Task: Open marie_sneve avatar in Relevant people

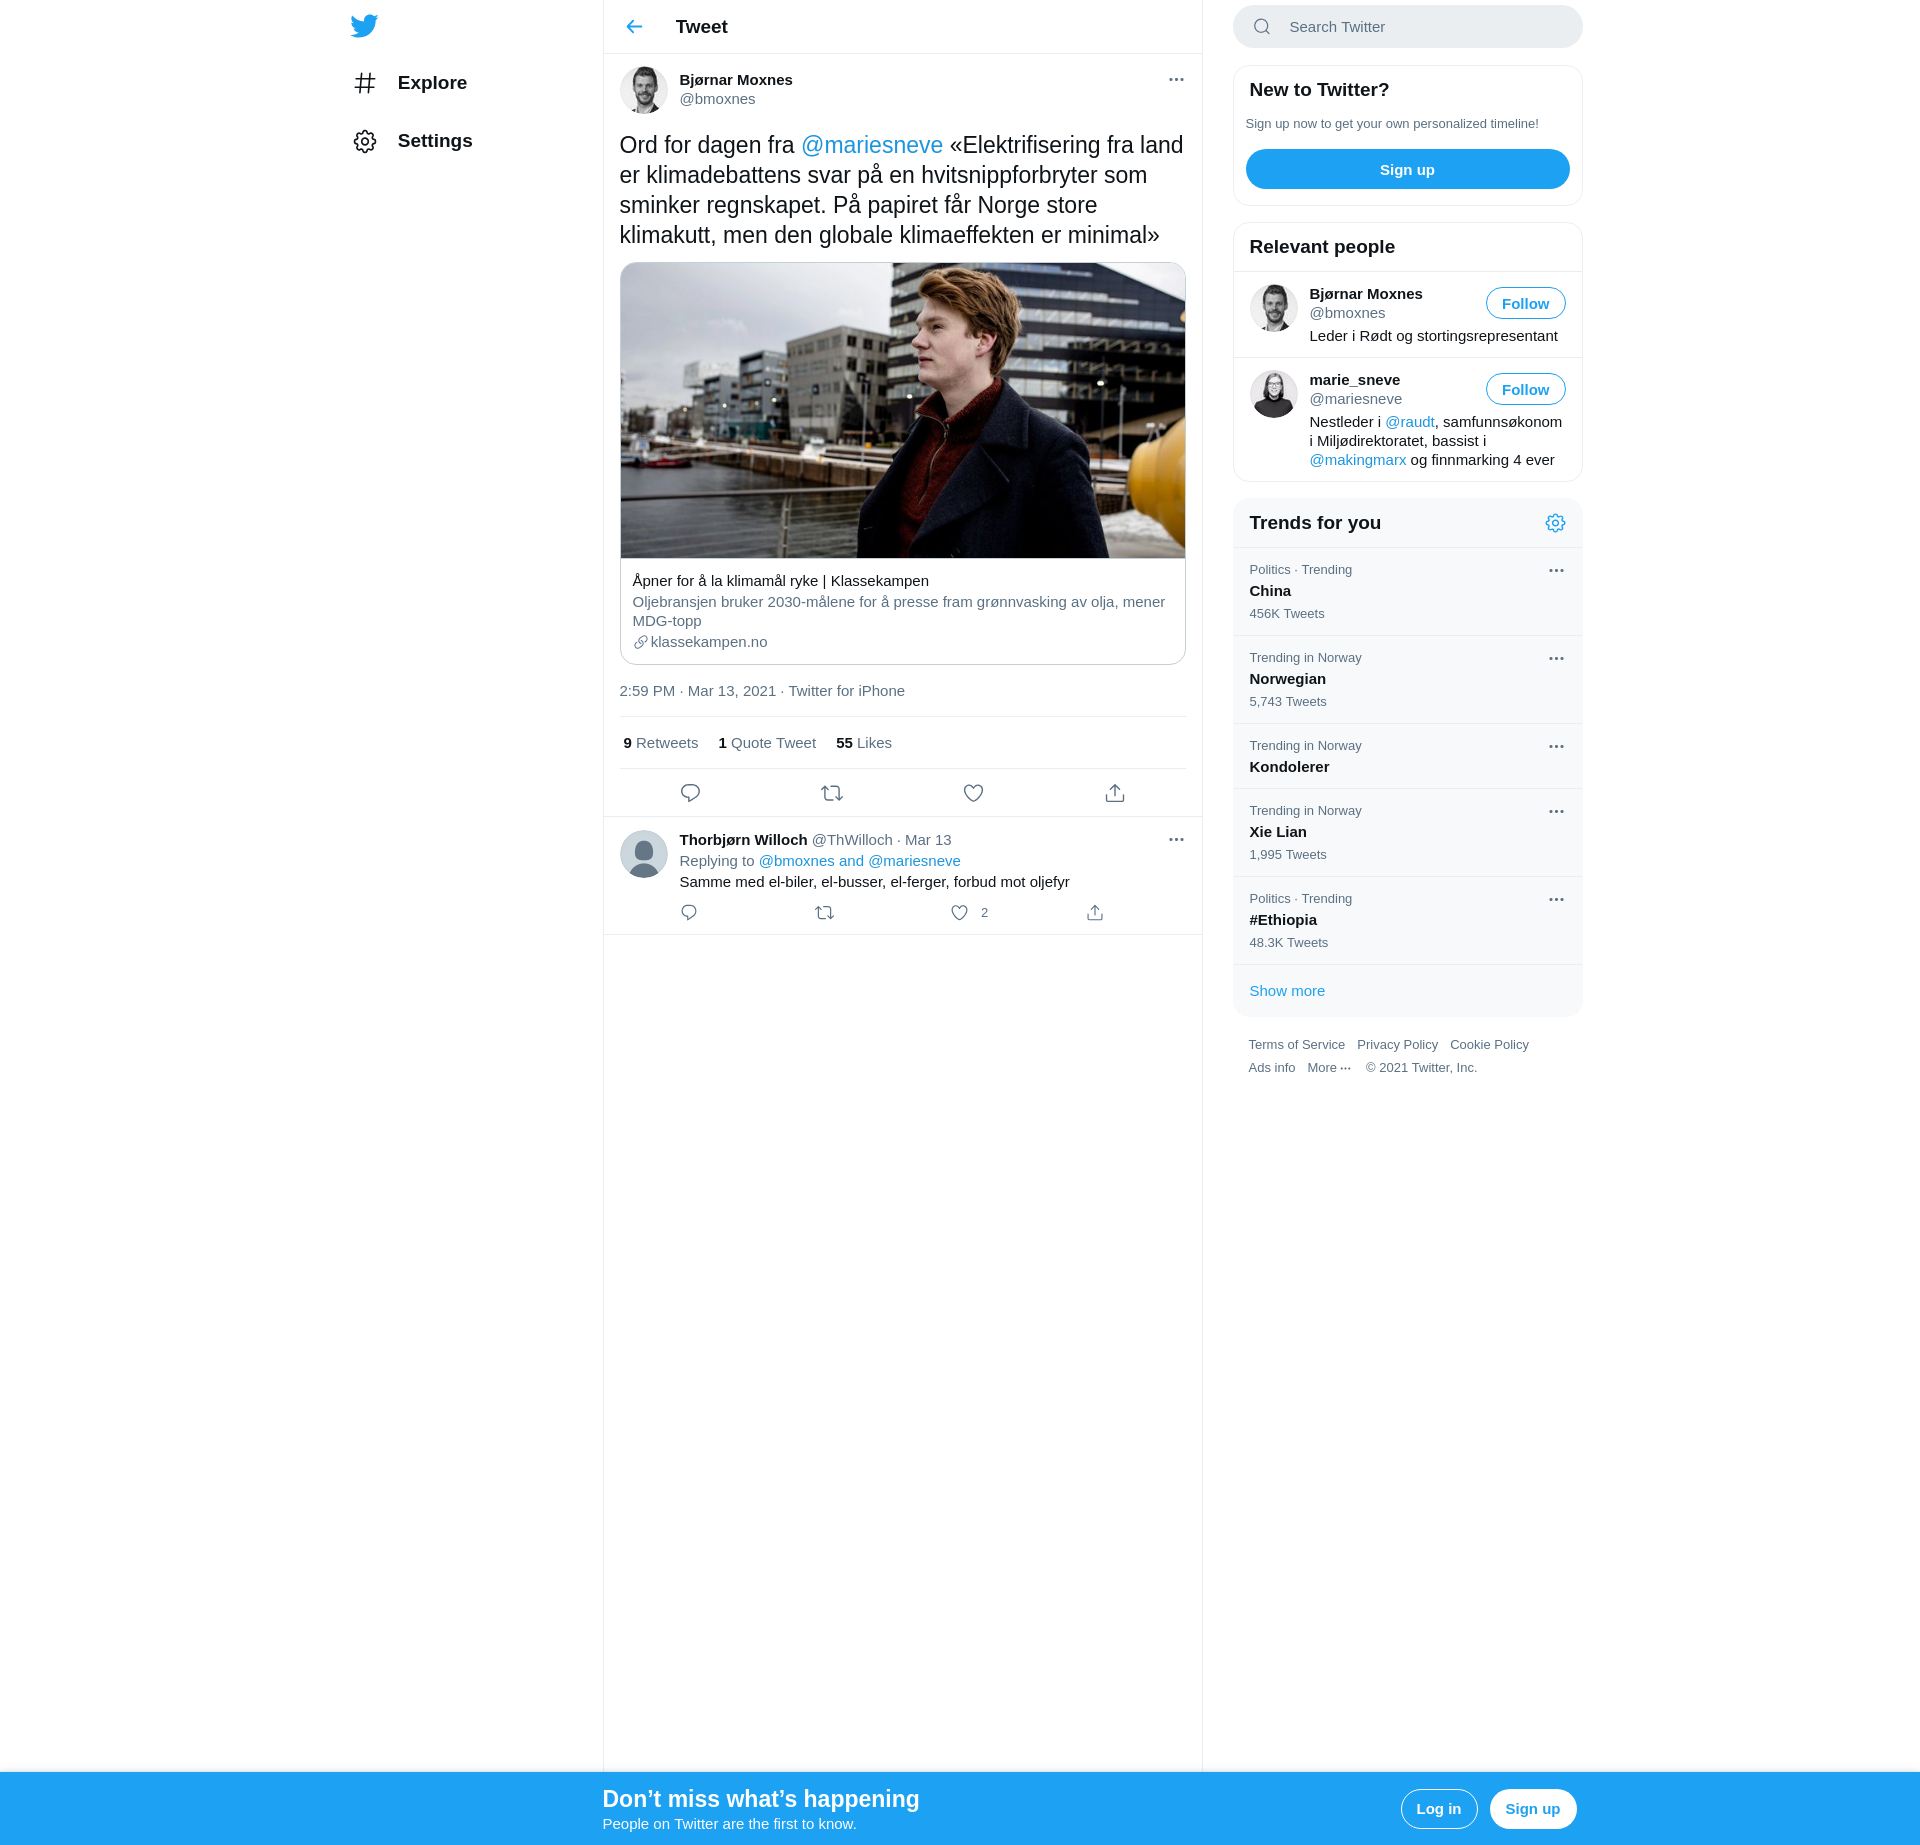Action: (x=1274, y=394)
